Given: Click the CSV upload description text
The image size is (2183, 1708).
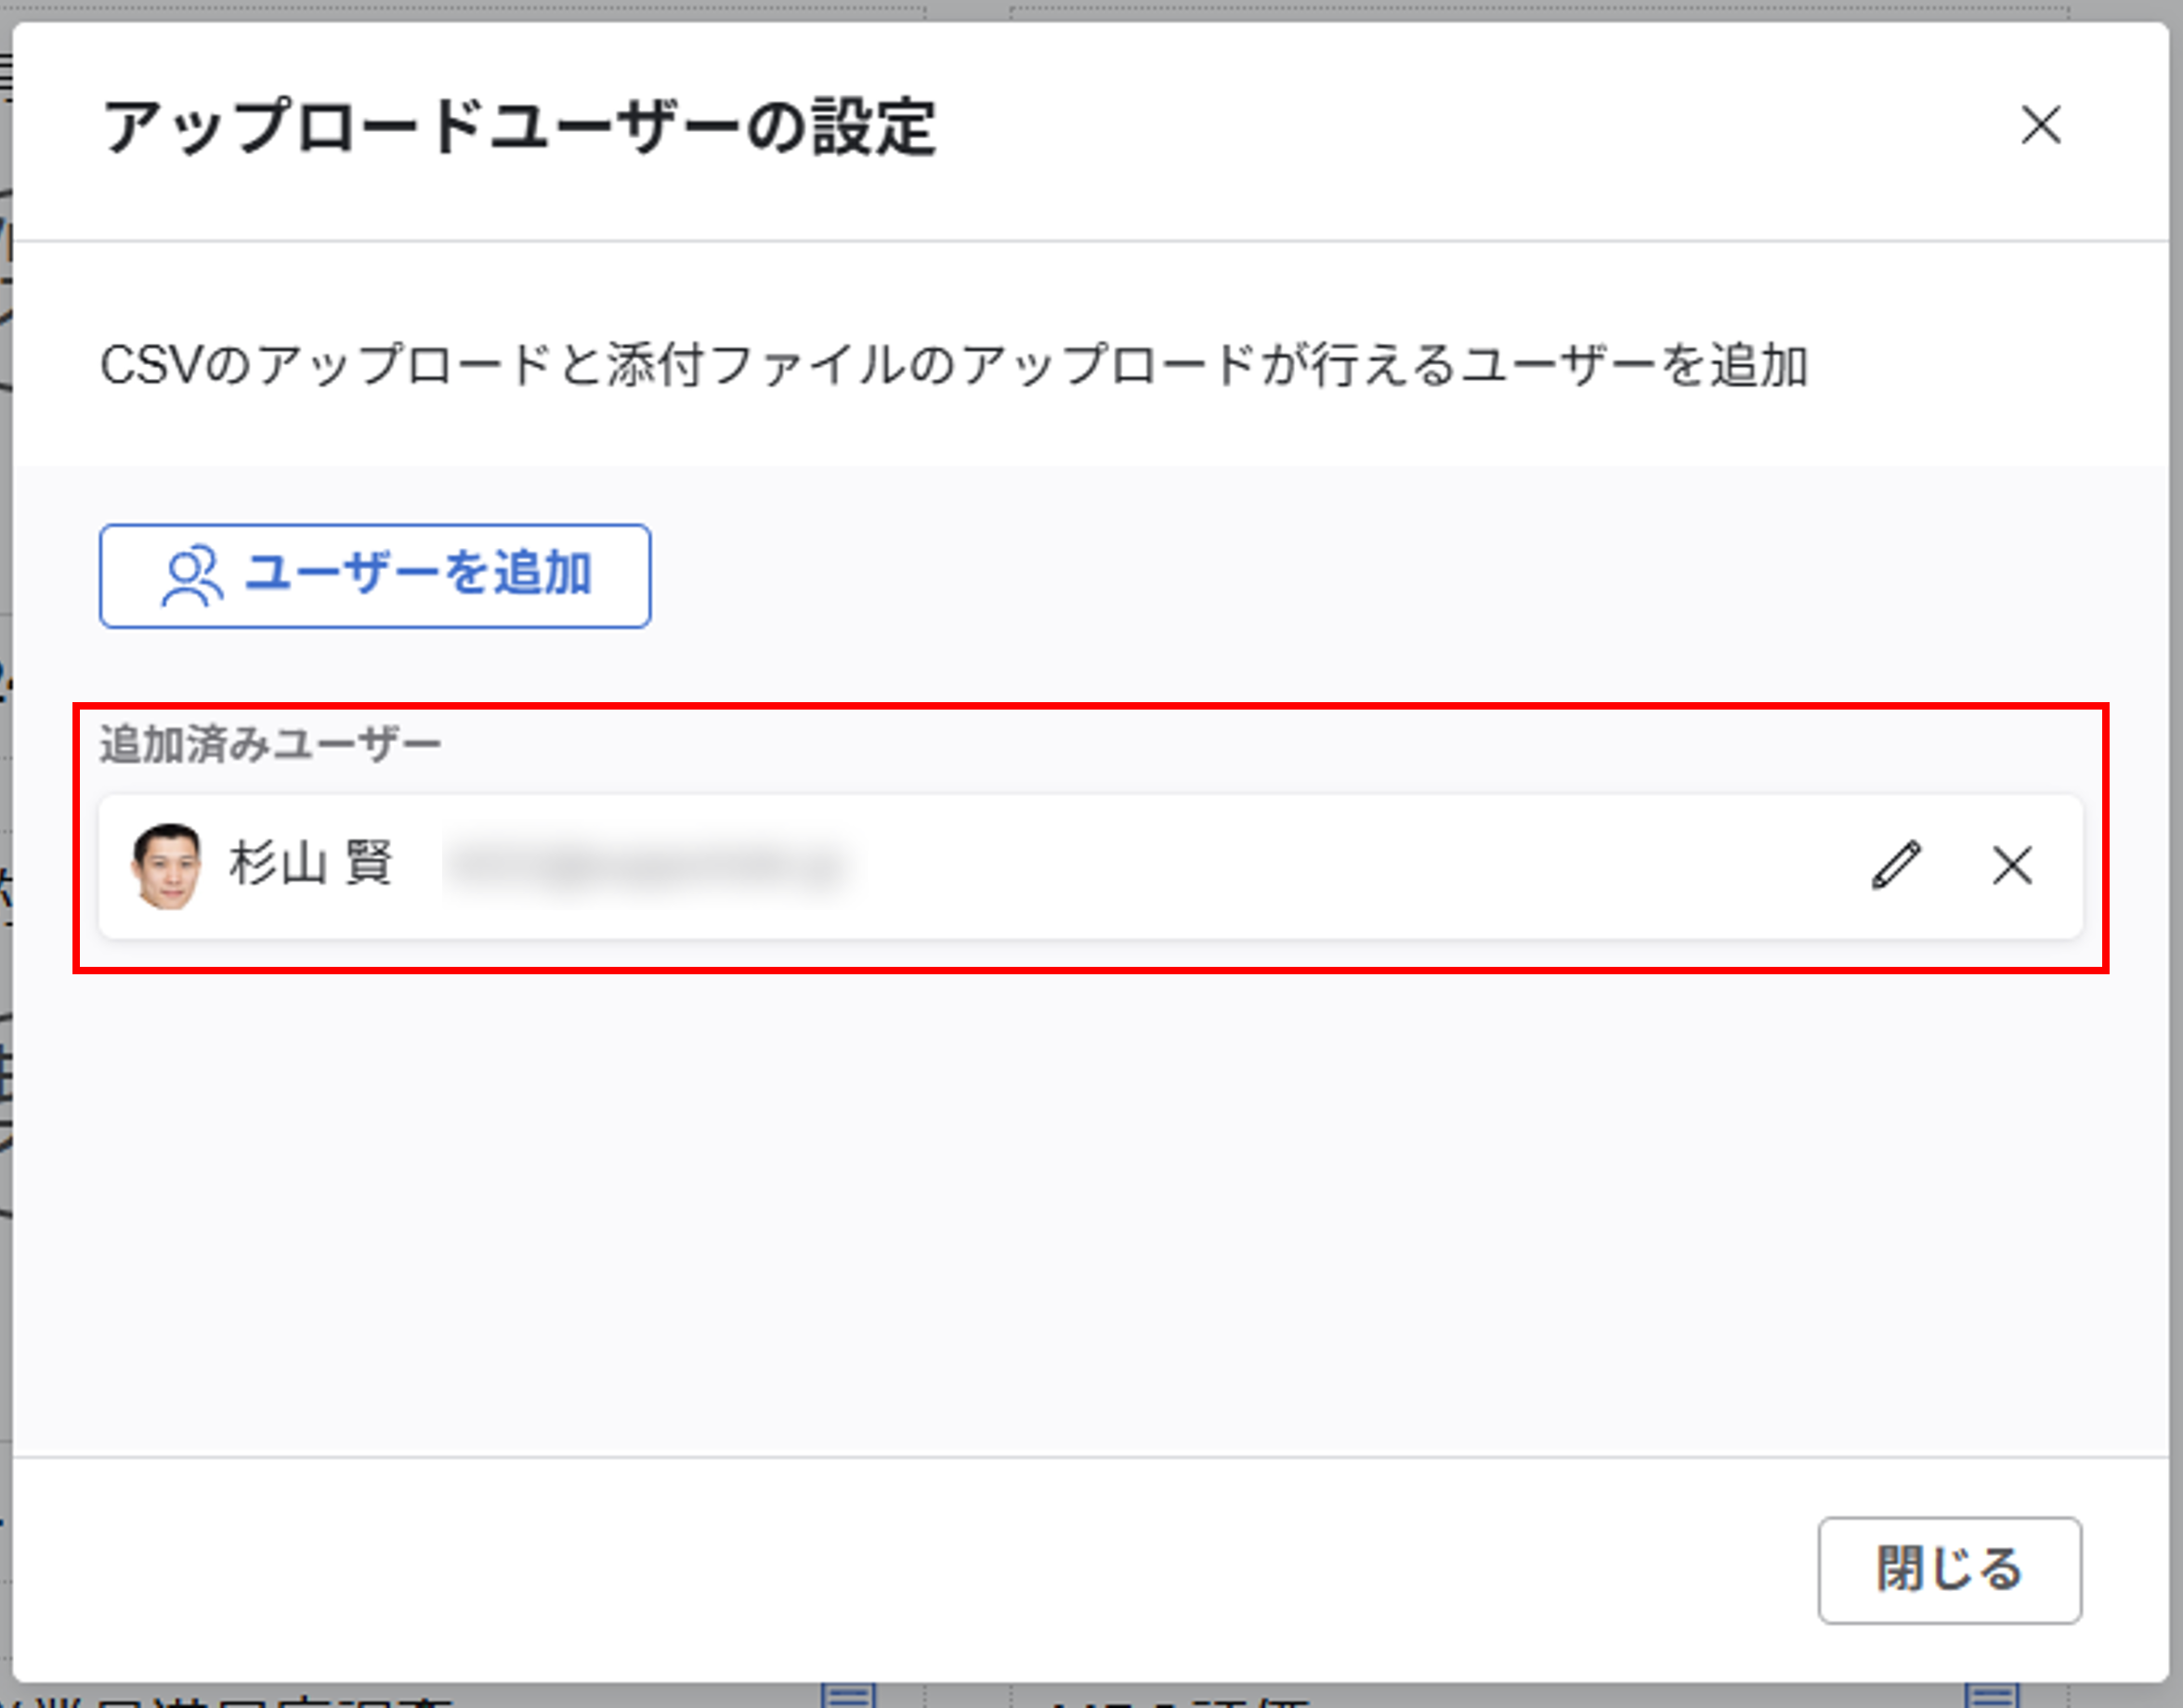Looking at the screenshot, I should pos(953,365).
